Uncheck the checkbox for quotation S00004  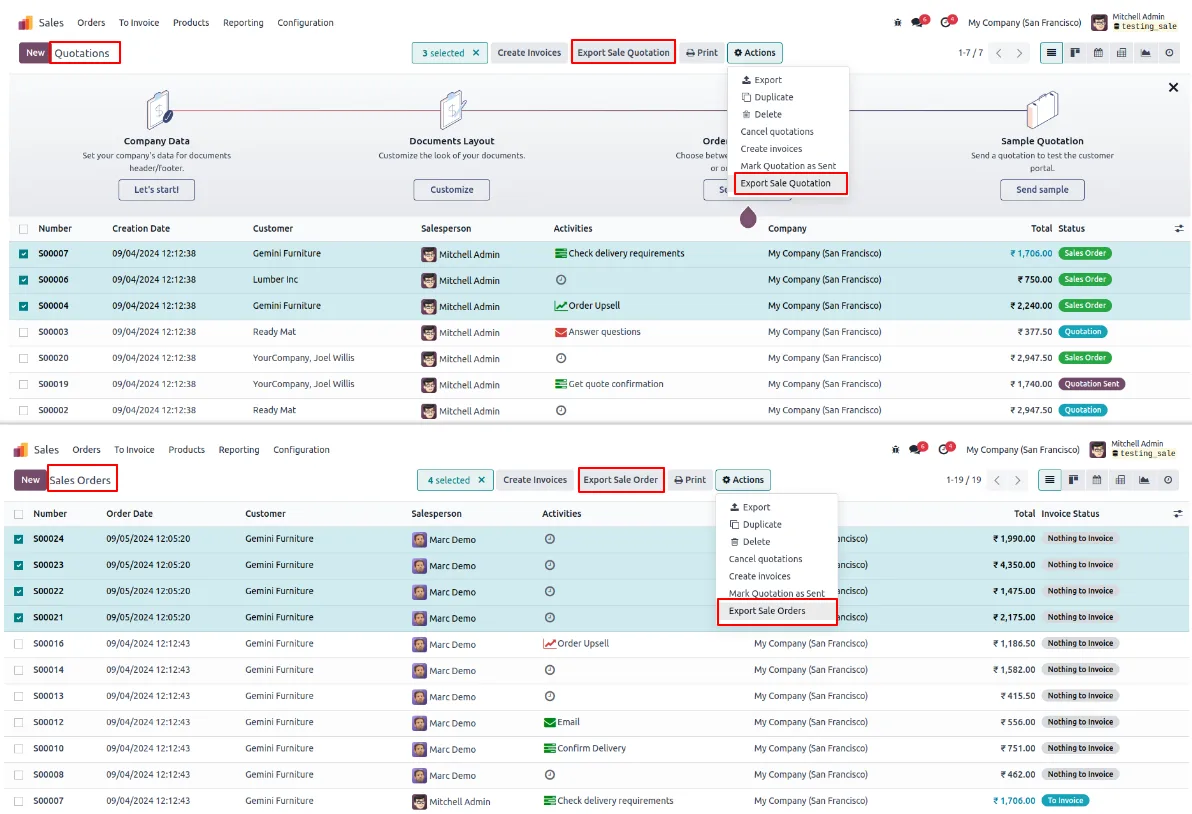tap(24, 306)
